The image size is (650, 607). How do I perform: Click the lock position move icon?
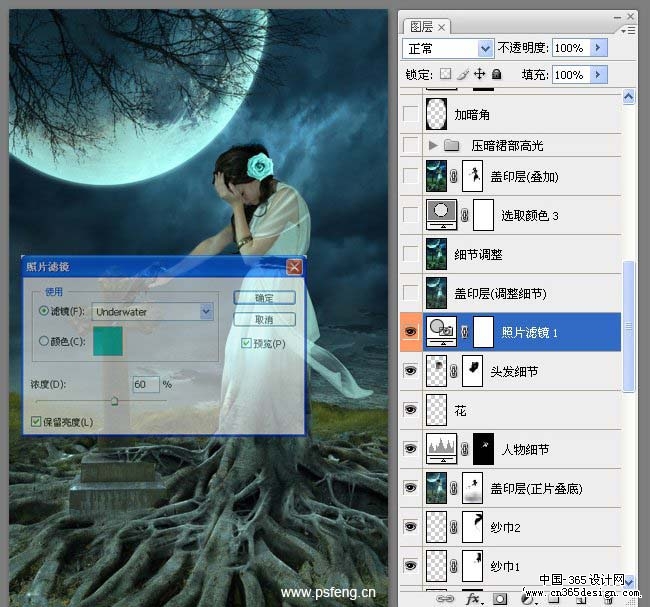coord(479,74)
